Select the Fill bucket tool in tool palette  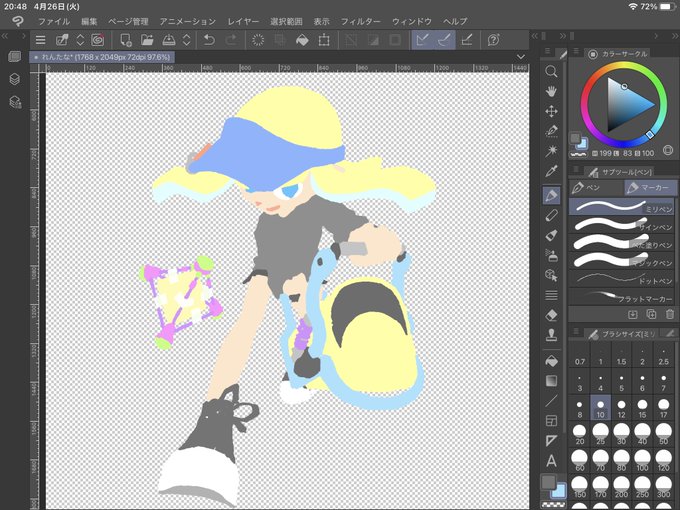(x=551, y=361)
